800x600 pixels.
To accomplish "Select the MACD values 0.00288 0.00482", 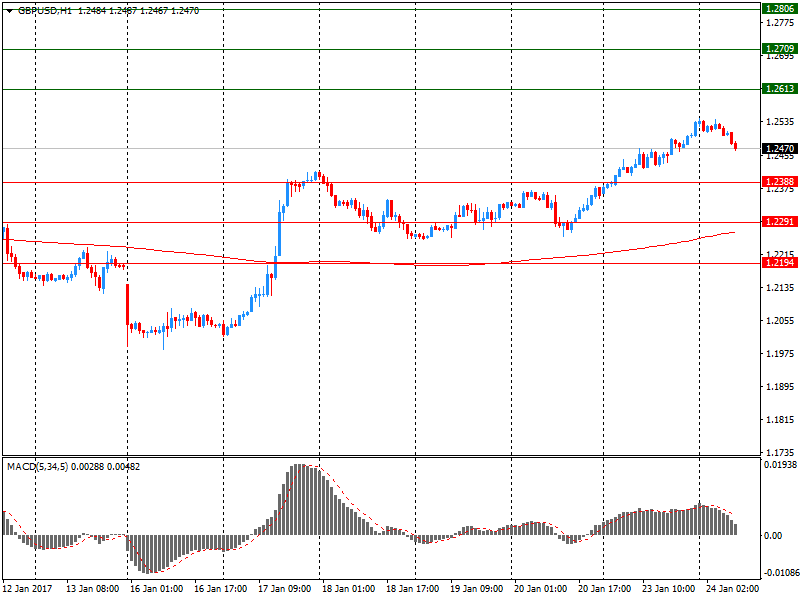I will 106,466.
